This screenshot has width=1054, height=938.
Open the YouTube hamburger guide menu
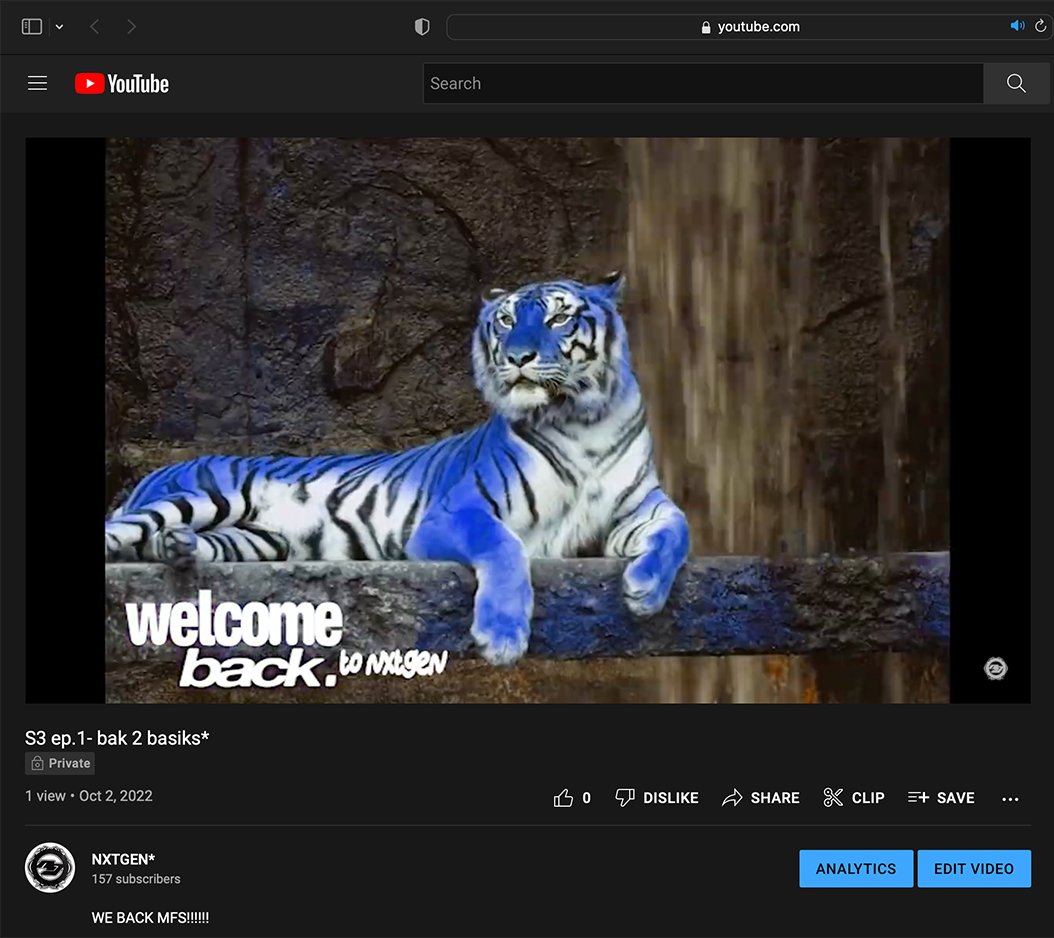click(x=38, y=83)
